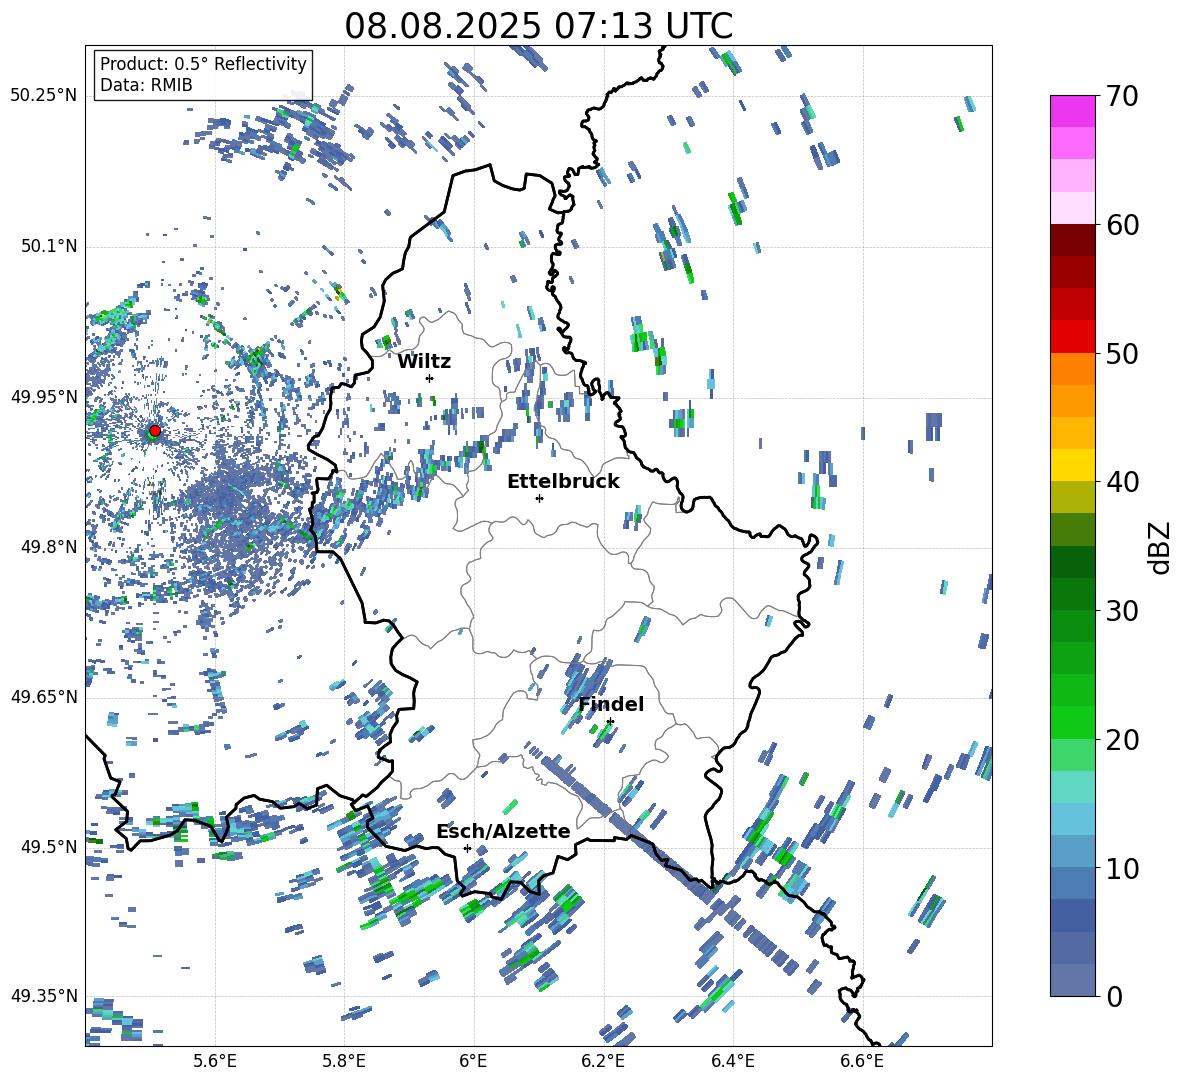Image resolution: width=1184 pixels, height=1081 pixels.
Task: Click the Data: RMIB text
Action: coord(146,85)
